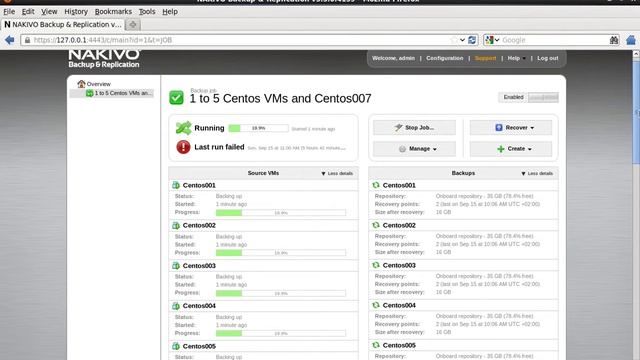
Task: Click the Welcome, admin text
Action: 393,58
